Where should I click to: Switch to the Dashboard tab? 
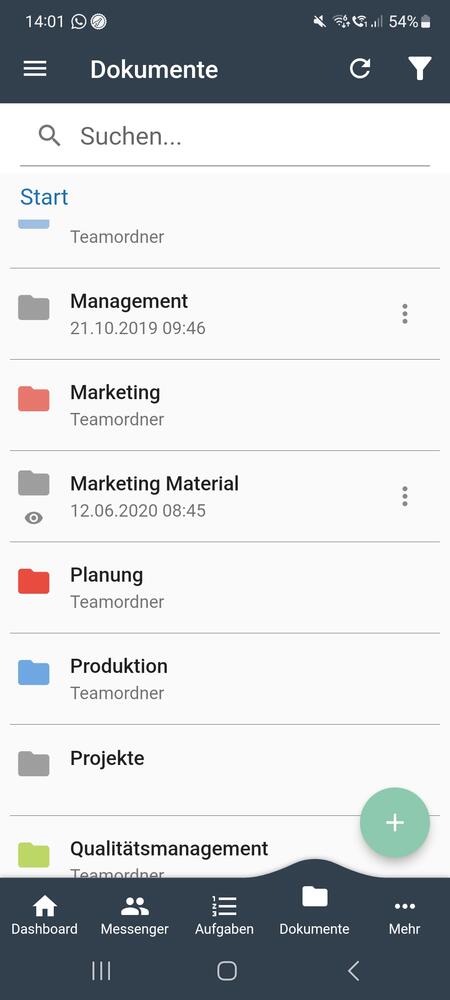[45, 917]
